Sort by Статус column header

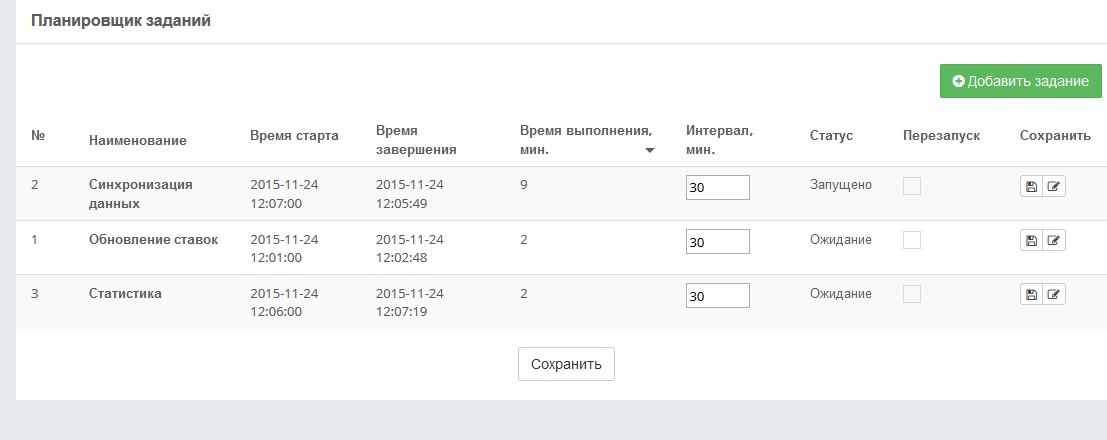[x=831, y=135]
